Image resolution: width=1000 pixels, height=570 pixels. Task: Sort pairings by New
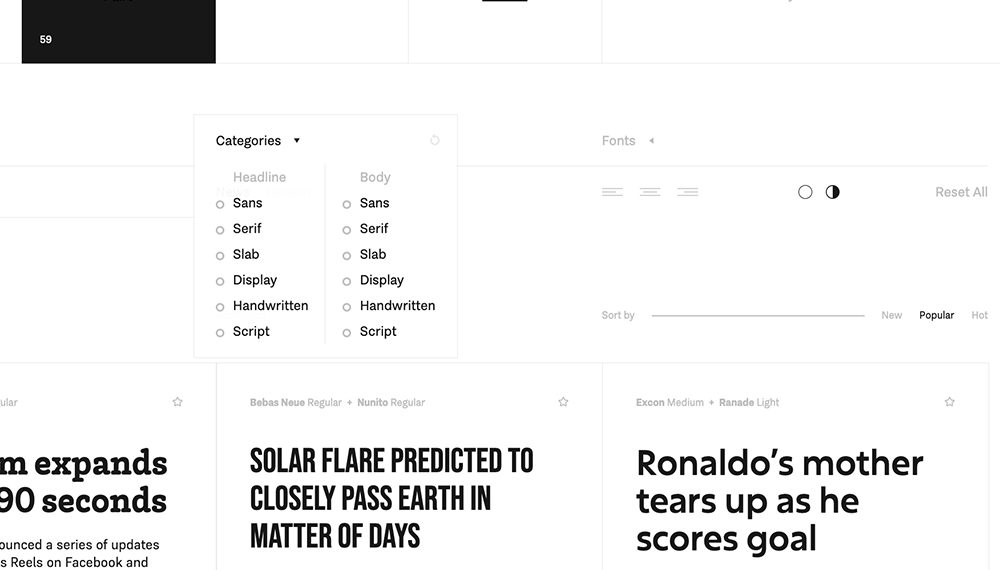click(x=891, y=315)
